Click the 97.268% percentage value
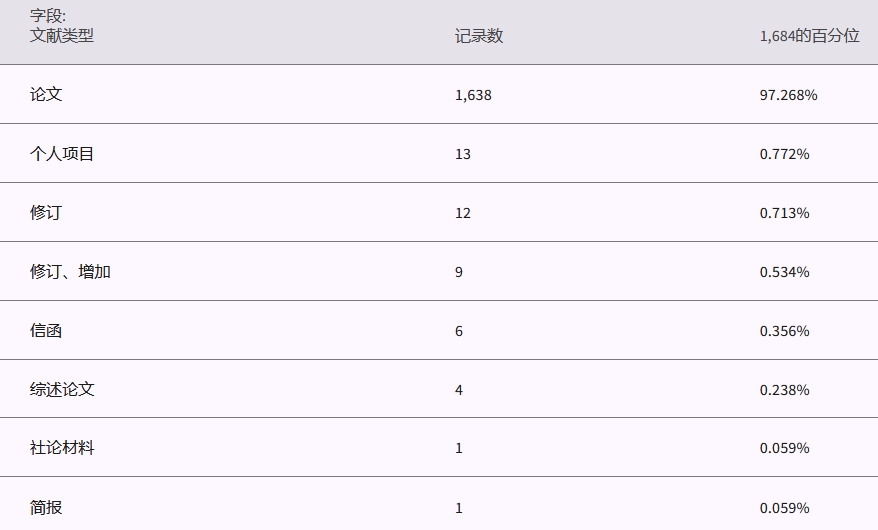Viewport: 878px width, 530px height. 788,95
